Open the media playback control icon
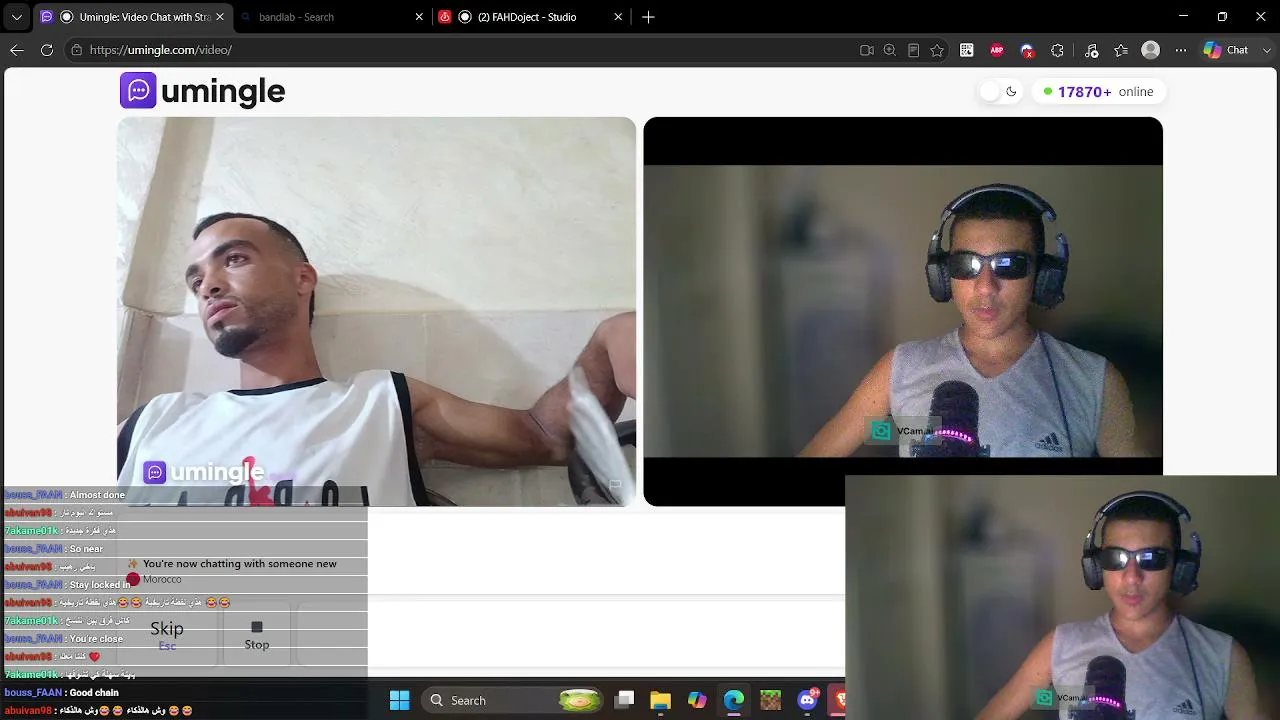Viewport: 1280px width, 720px height. pyautogui.click(x=1091, y=50)
